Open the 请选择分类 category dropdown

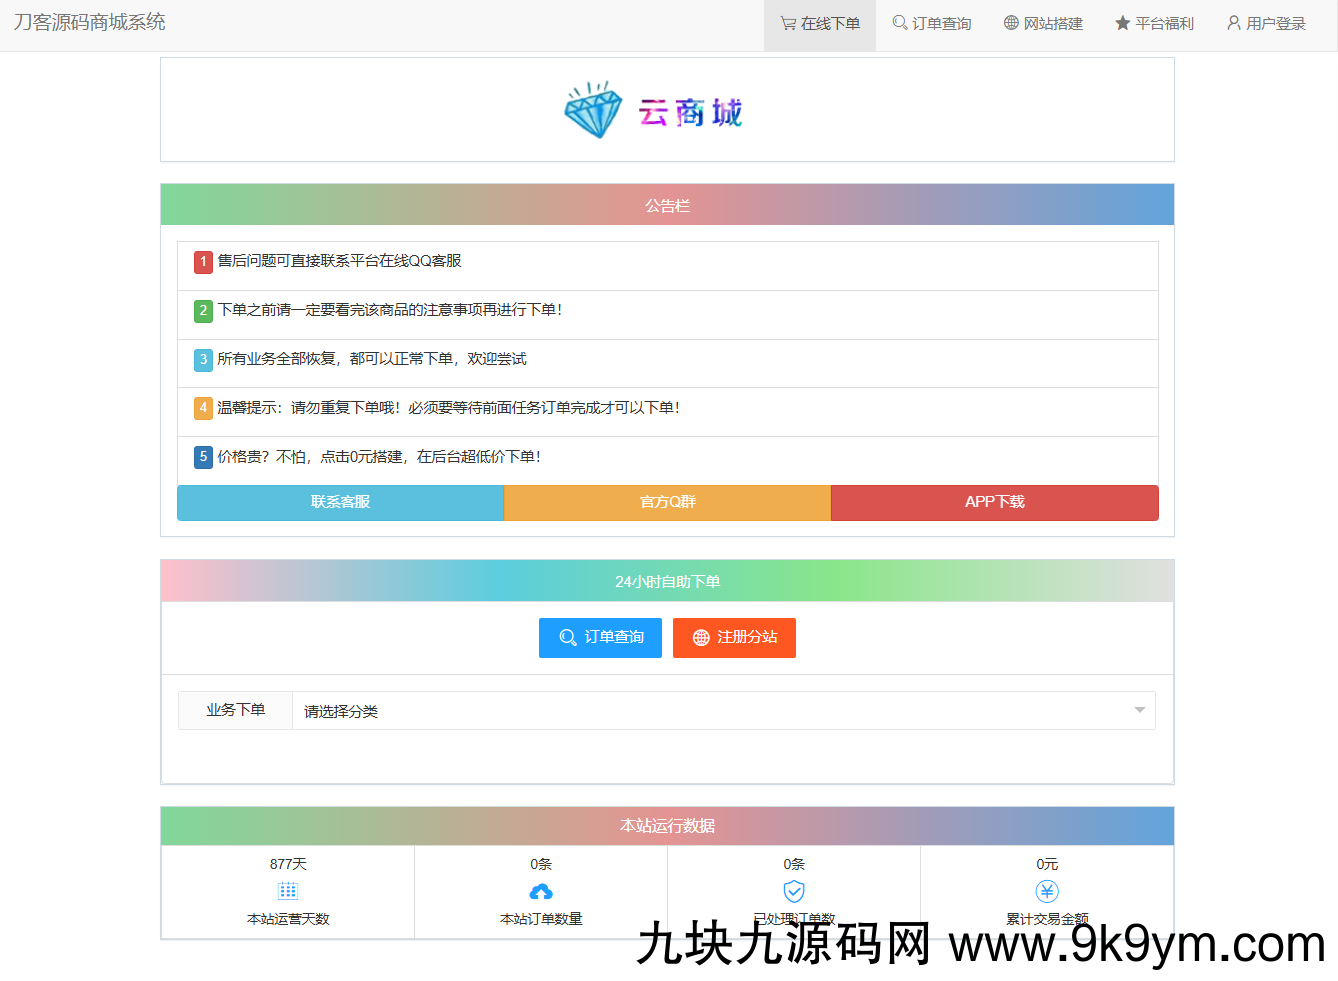pyautogui.click(x=700, y=710)
